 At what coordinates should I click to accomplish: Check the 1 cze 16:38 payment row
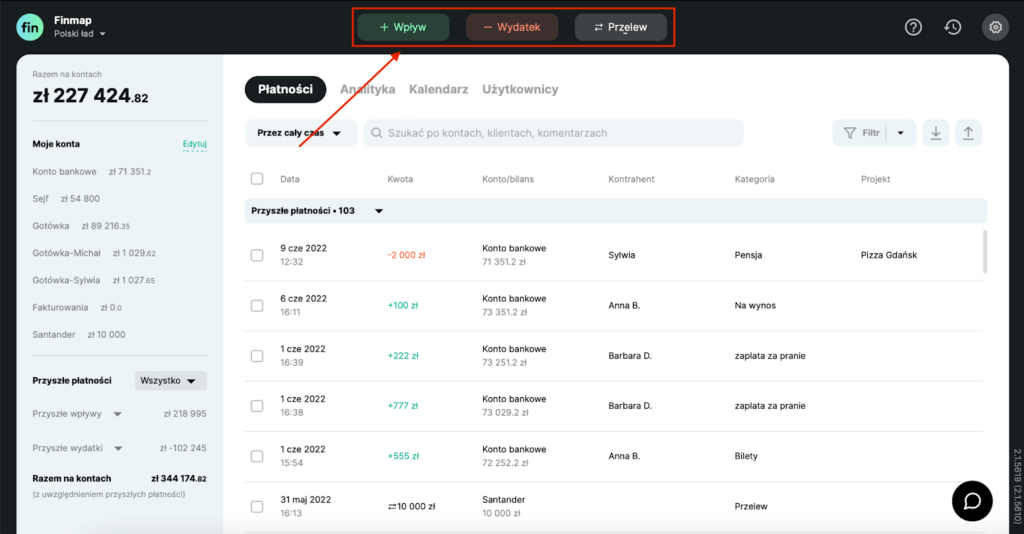(257, 406)
